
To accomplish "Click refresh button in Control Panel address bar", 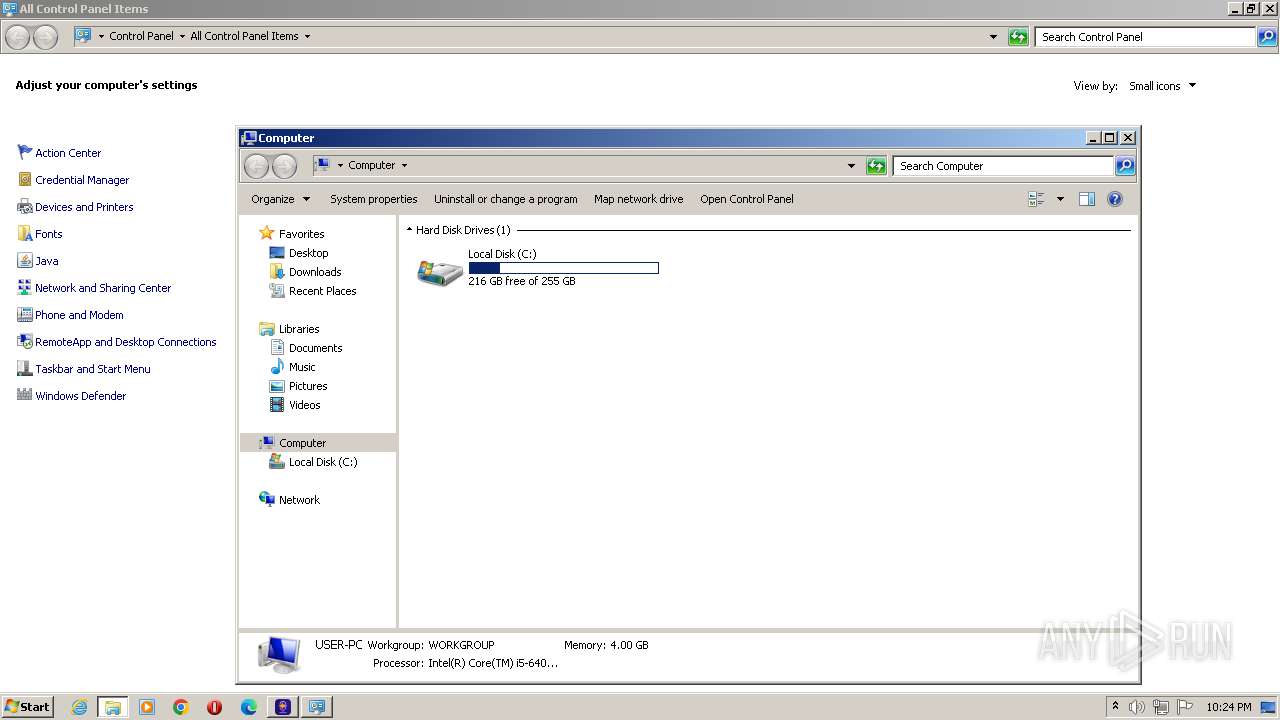I will point(1018,37).
